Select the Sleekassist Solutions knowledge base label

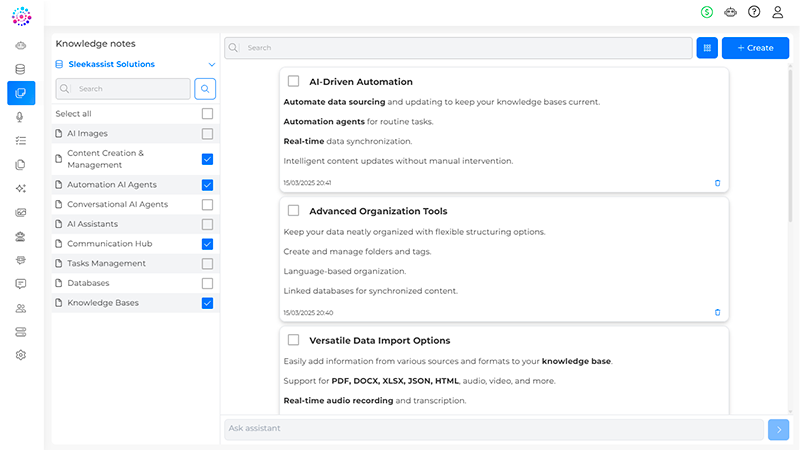pyautogui.click(x=111, y=64)
